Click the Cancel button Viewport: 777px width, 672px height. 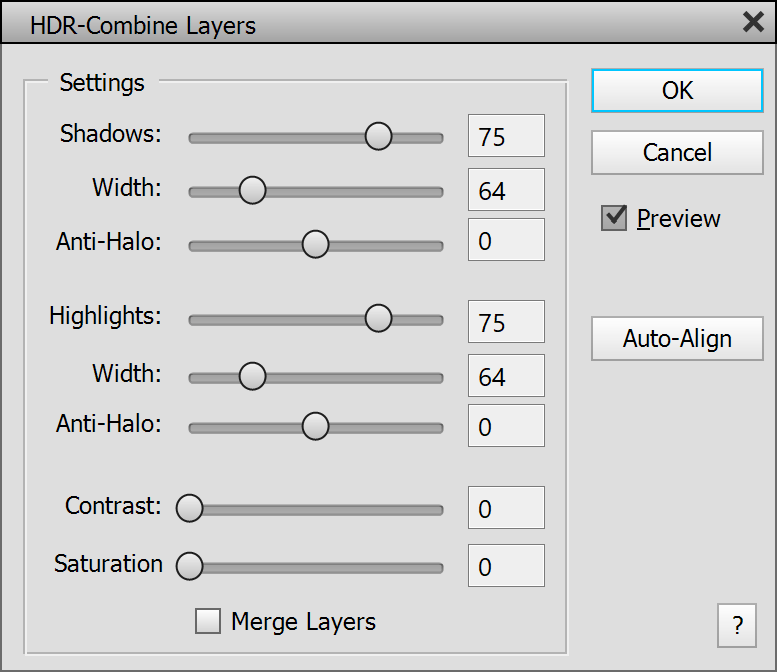(x=677, y=153)
